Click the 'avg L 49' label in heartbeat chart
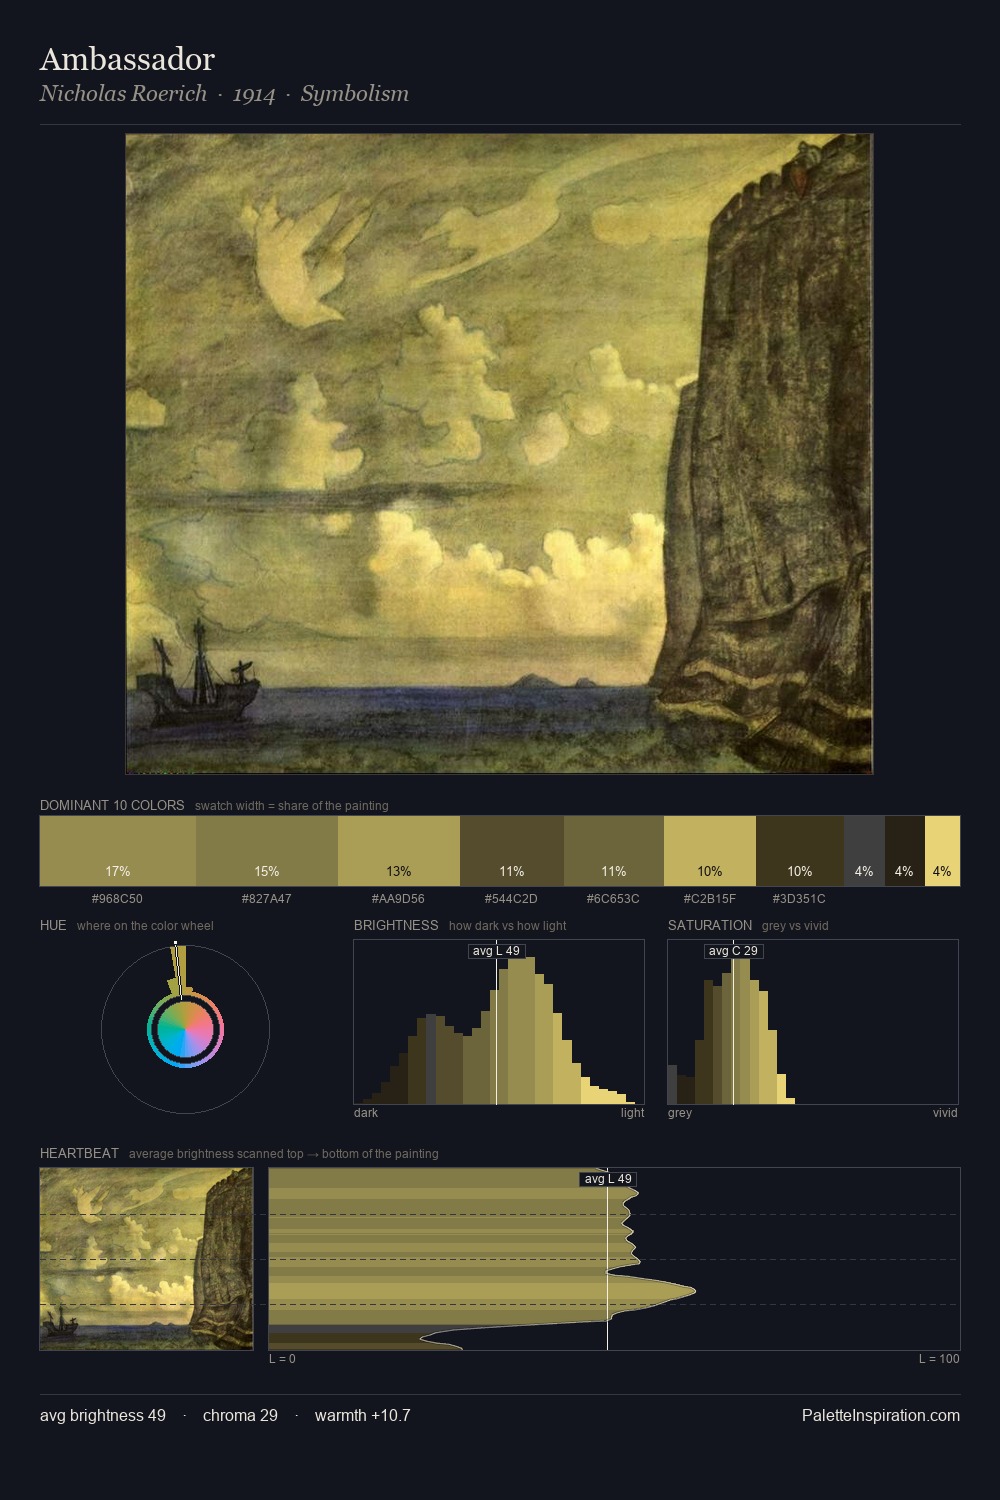This screenshot has height=1500, width=1000. click(x=608, y=1179)
